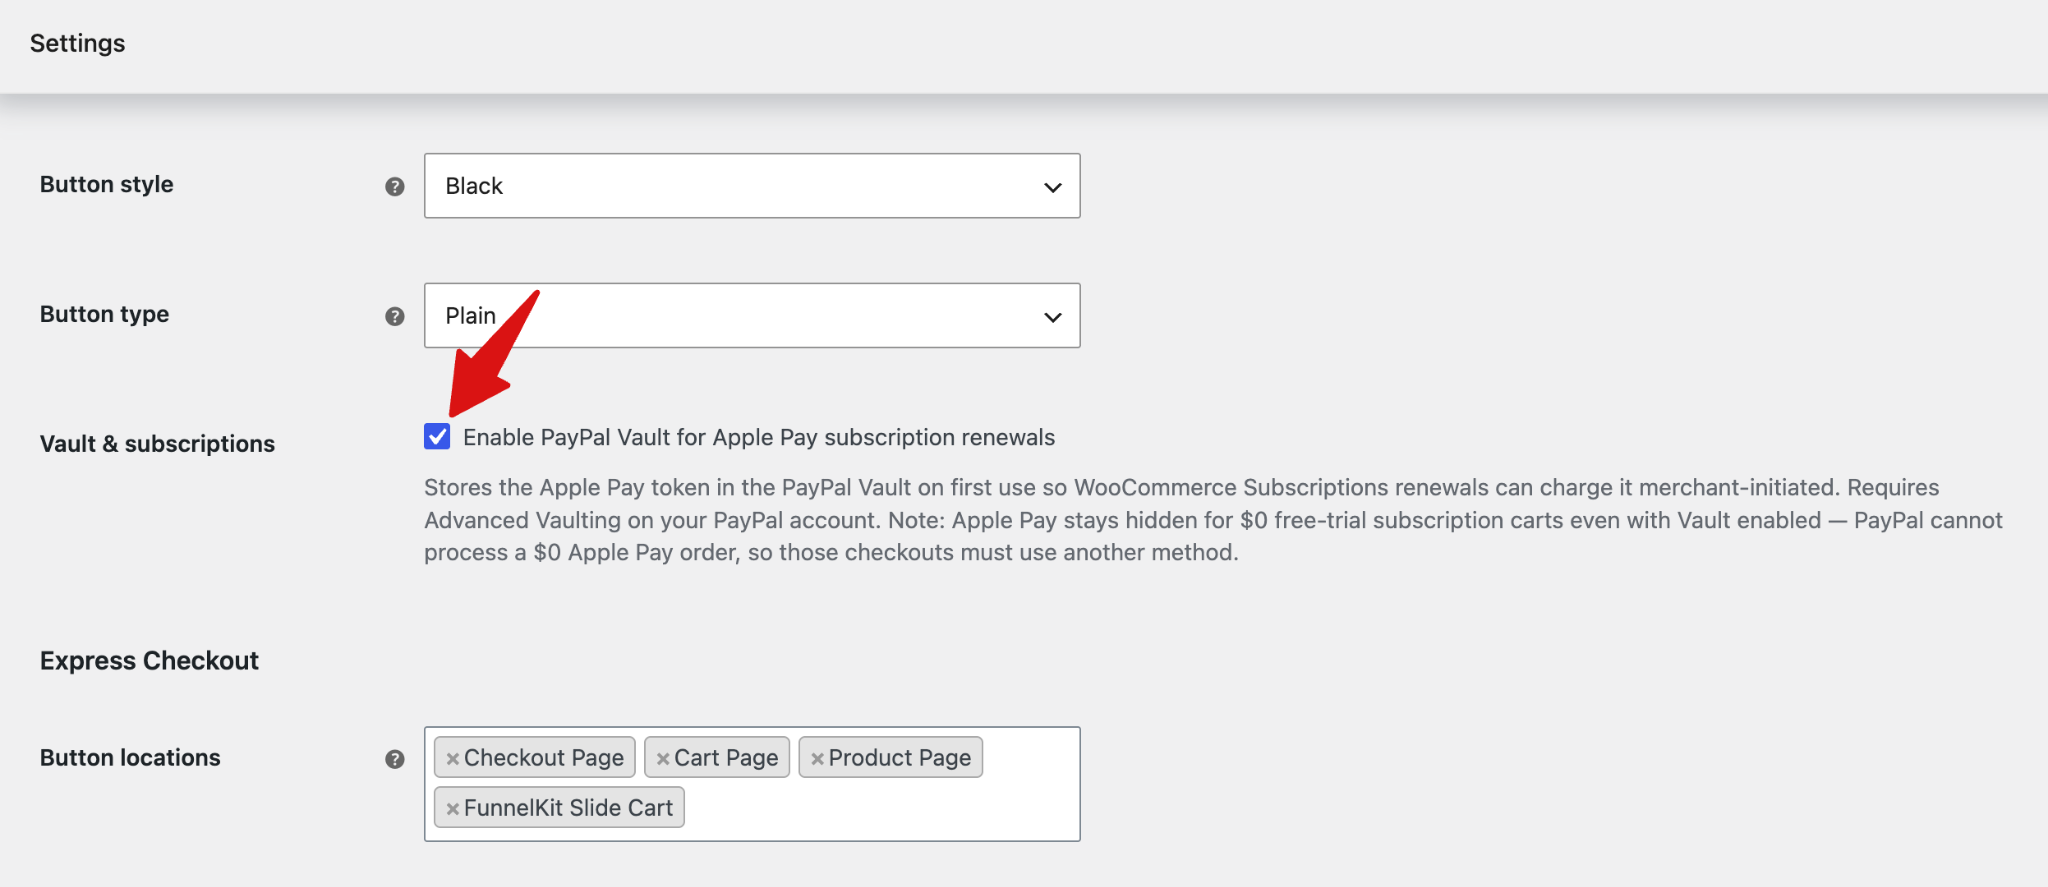Click the Vault & subscriptions label
This screenshot has height=887, width=2048.
click(x=157, y=444)
